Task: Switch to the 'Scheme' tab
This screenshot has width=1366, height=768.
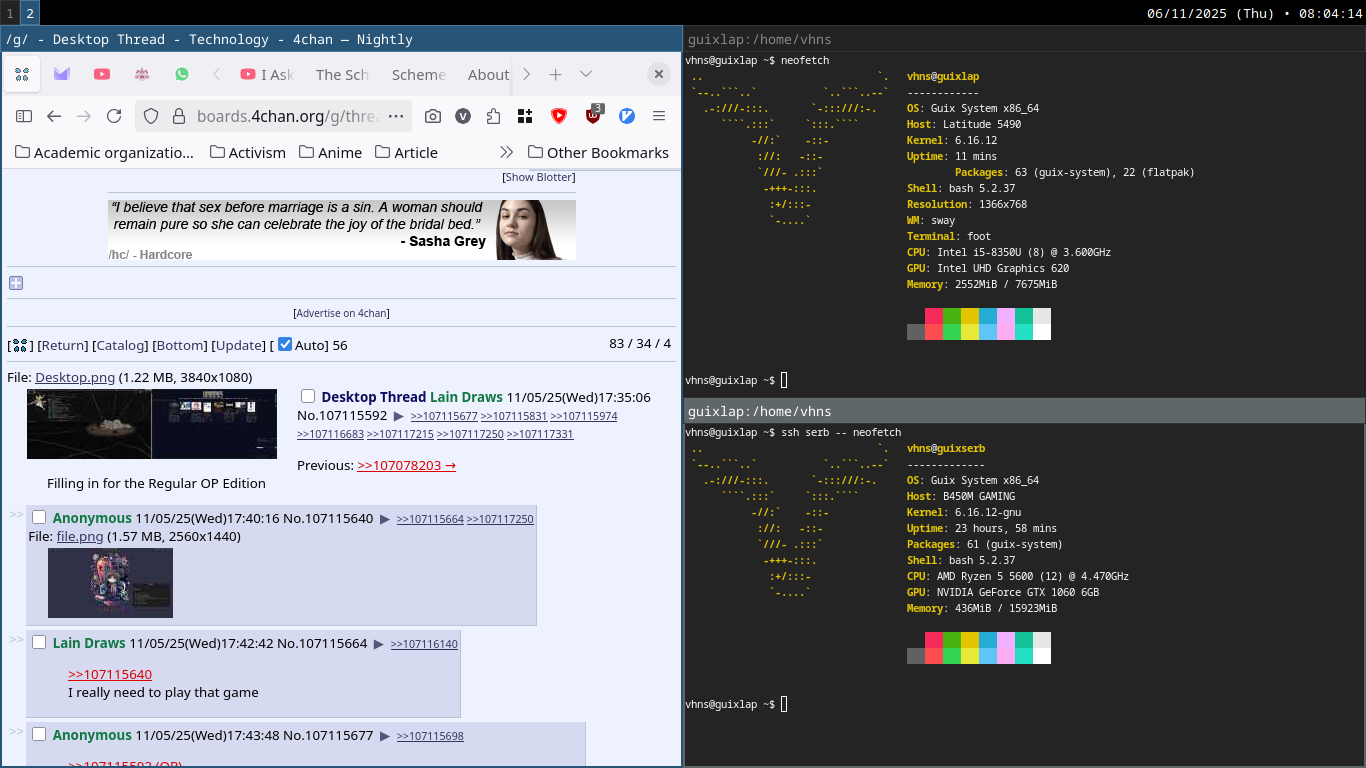Action: click(418, 74)
